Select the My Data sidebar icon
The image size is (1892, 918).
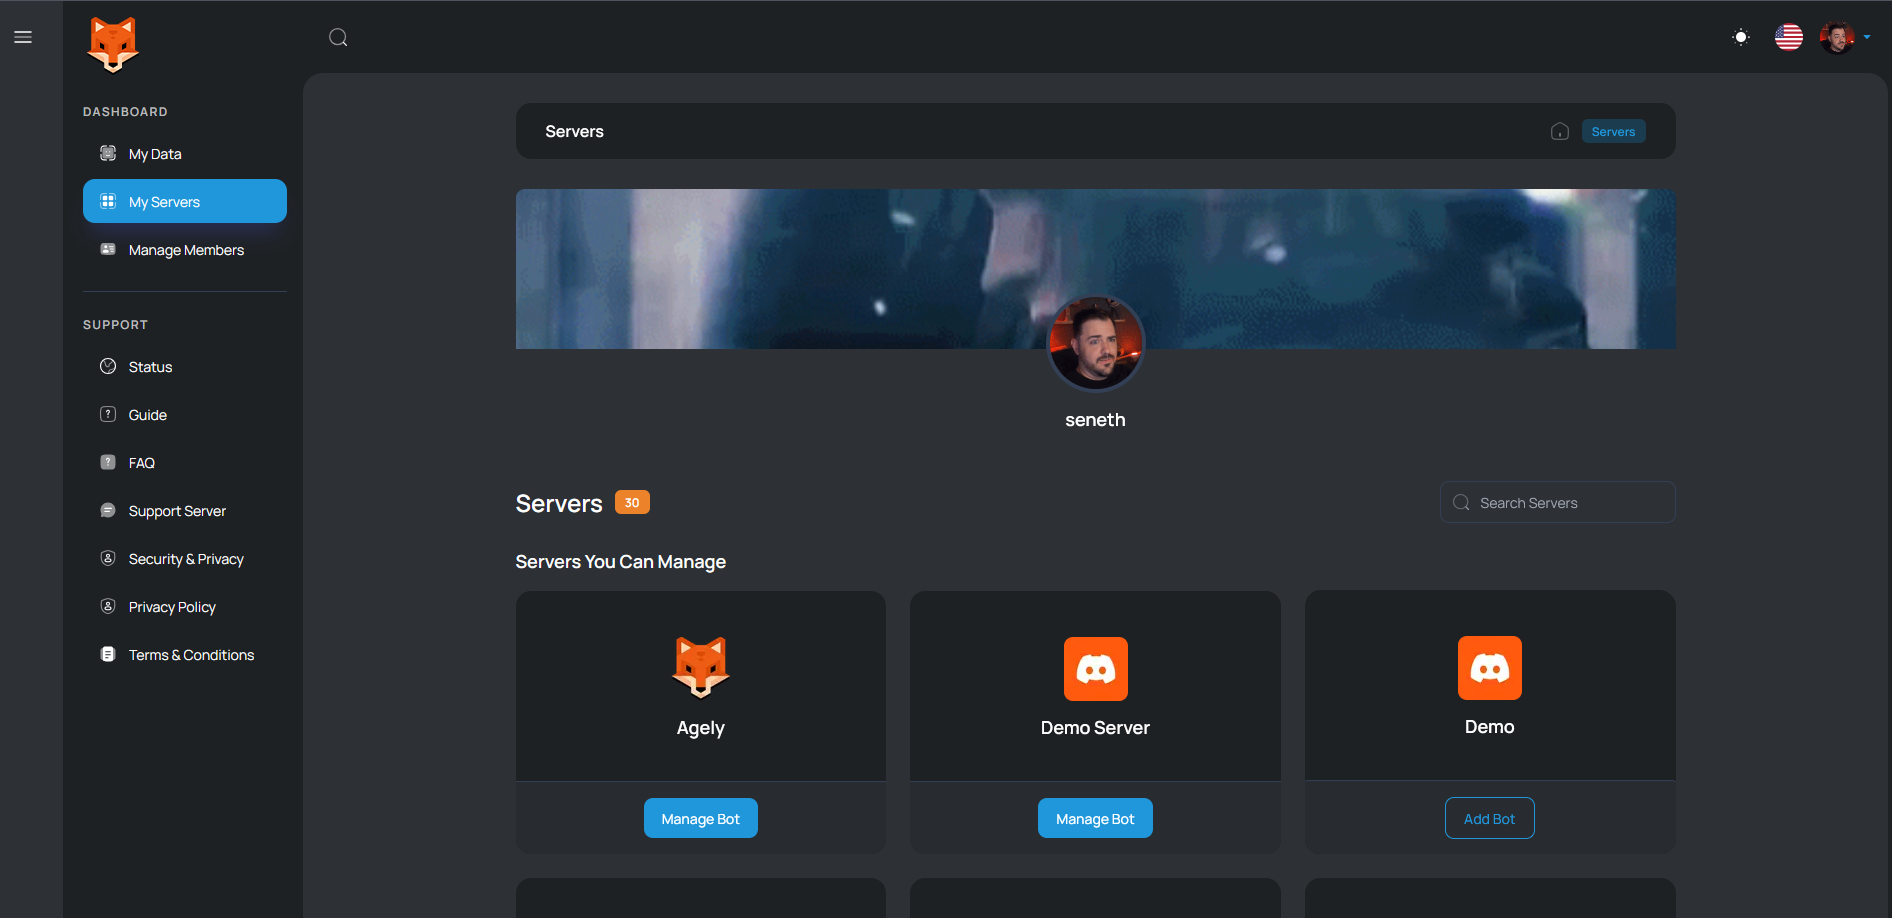point(108,153)
